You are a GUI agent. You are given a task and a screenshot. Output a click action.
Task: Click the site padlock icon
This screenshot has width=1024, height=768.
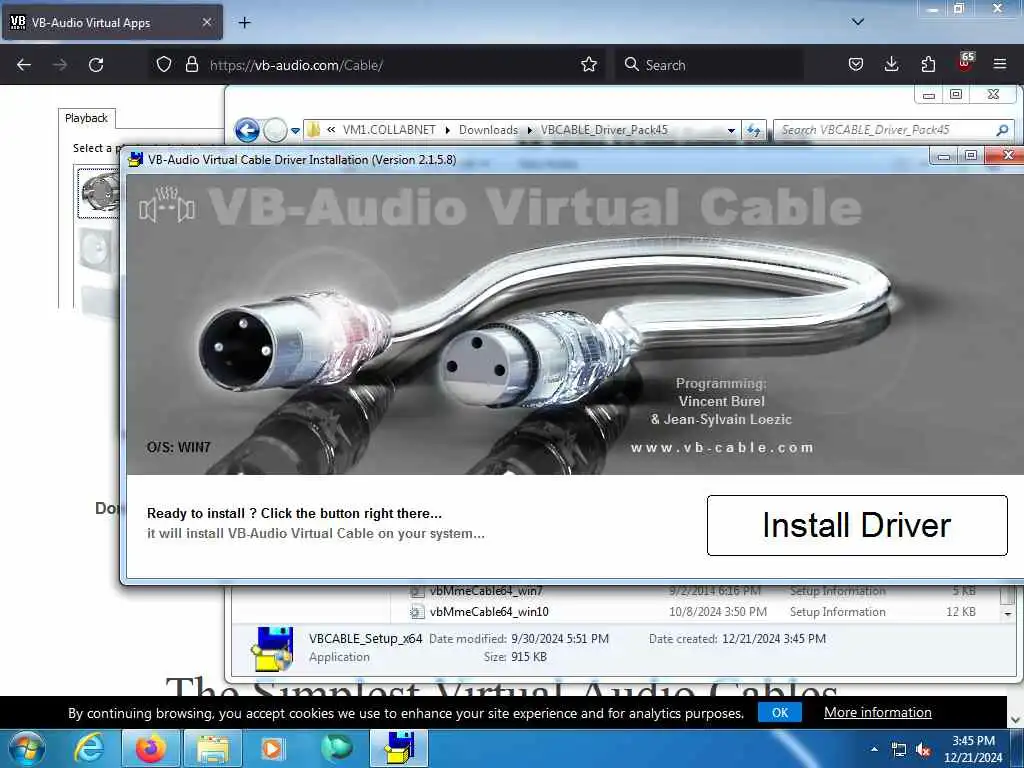191,65
